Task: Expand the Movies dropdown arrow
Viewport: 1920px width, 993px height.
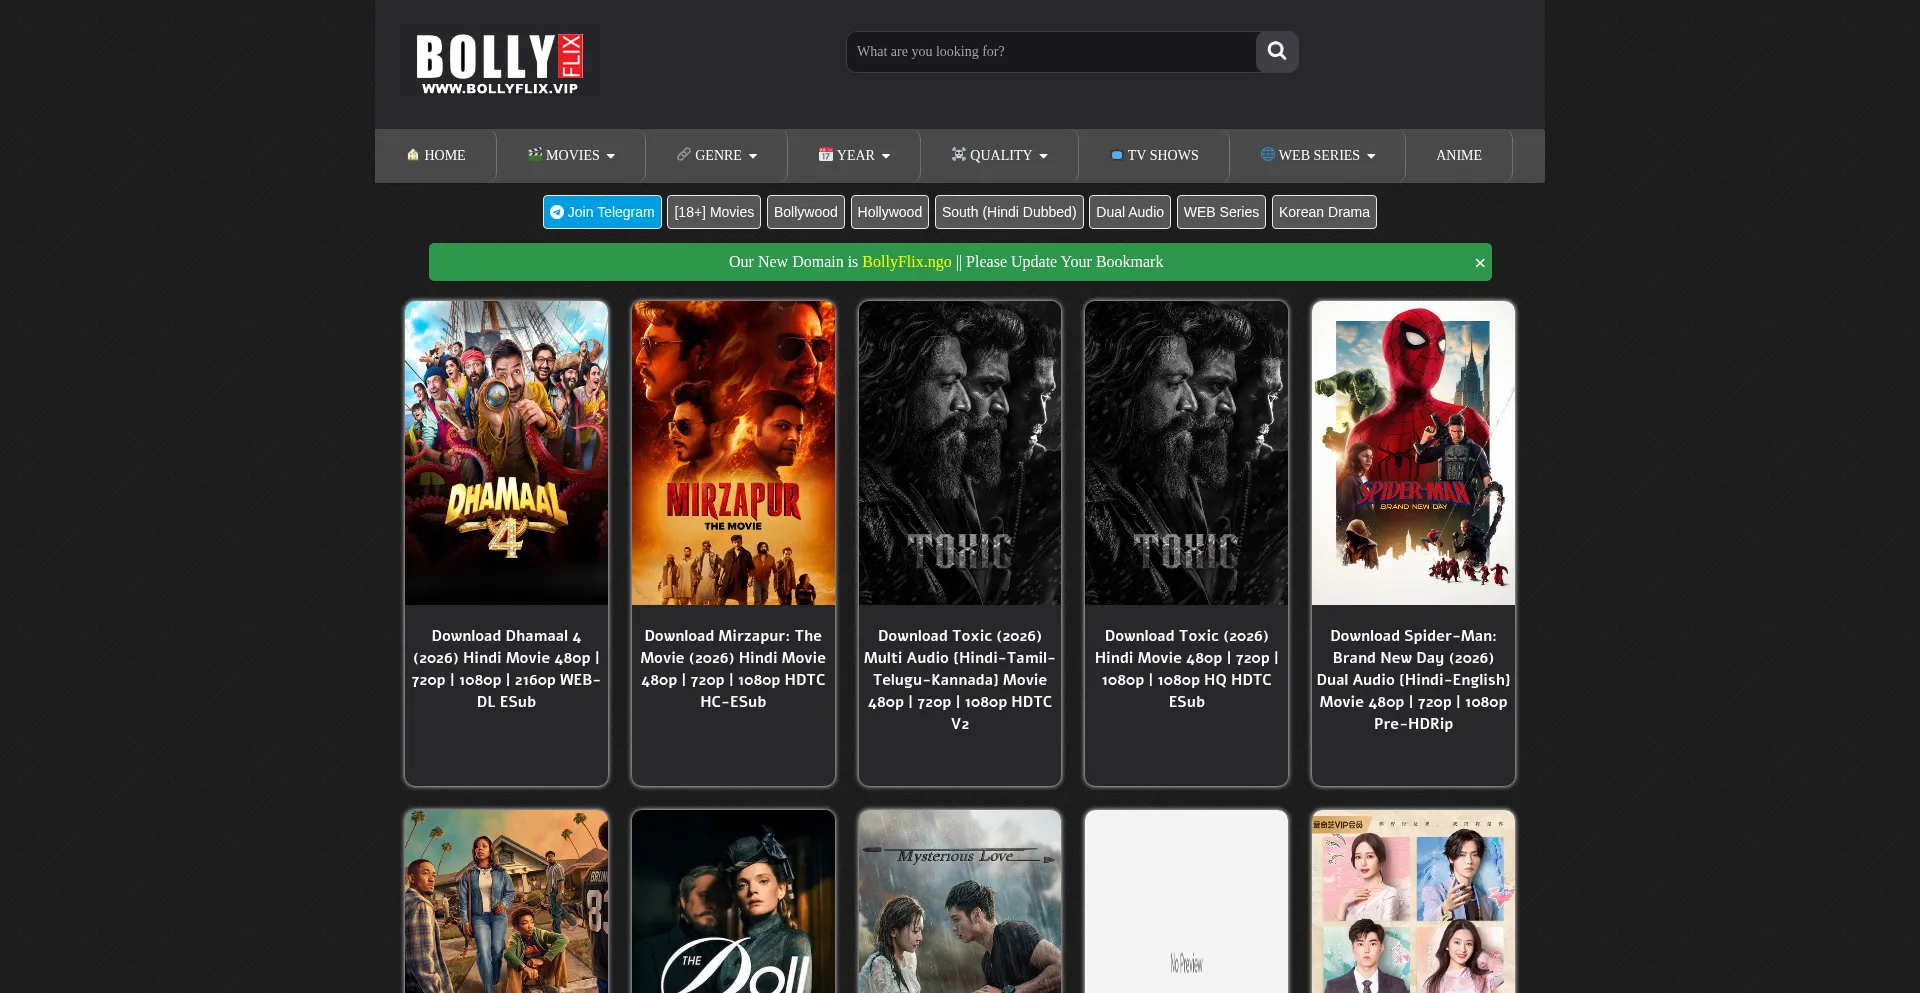Action: [x=611, y=156]
